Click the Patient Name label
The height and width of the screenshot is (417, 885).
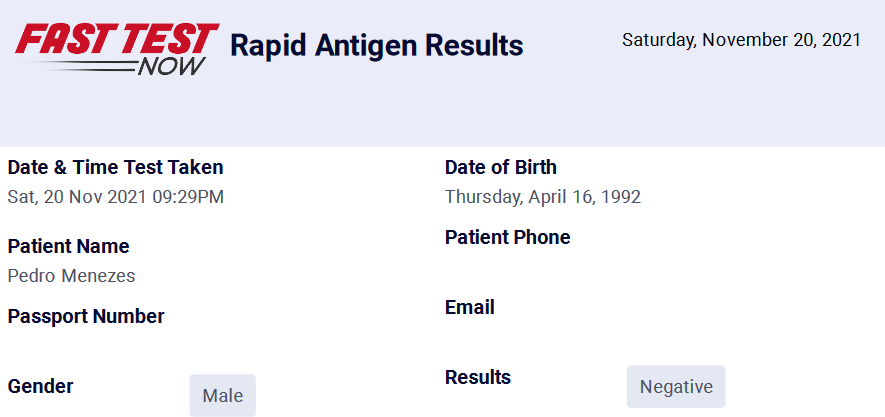click(x=68, y=247)
